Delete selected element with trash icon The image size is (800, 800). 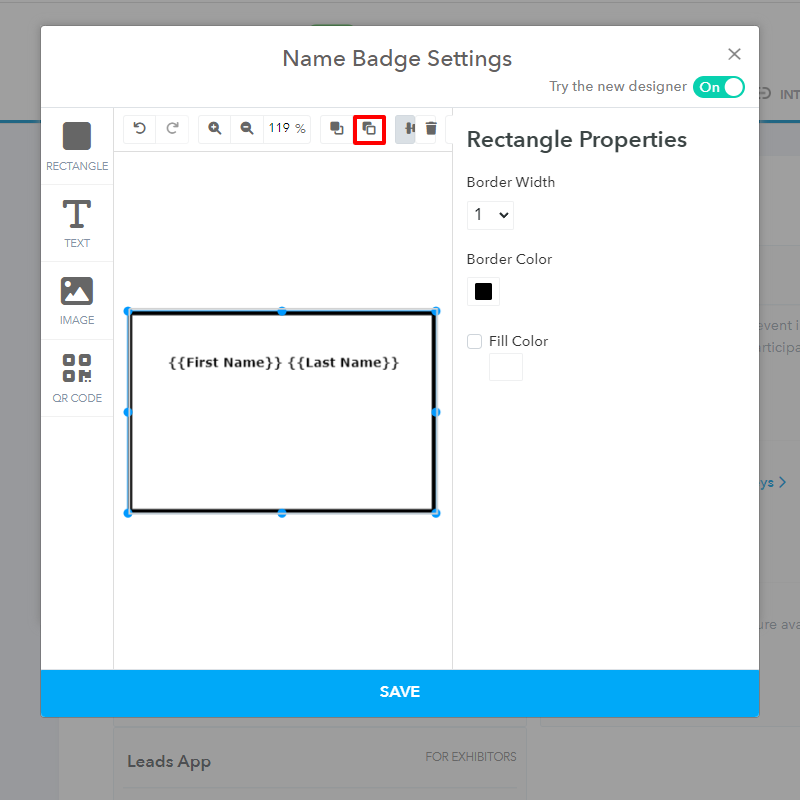[431, 128]
